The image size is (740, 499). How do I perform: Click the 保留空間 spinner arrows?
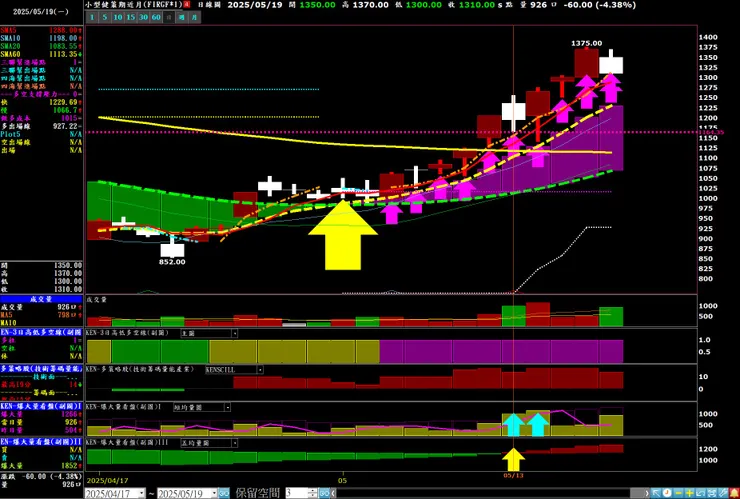313,493
